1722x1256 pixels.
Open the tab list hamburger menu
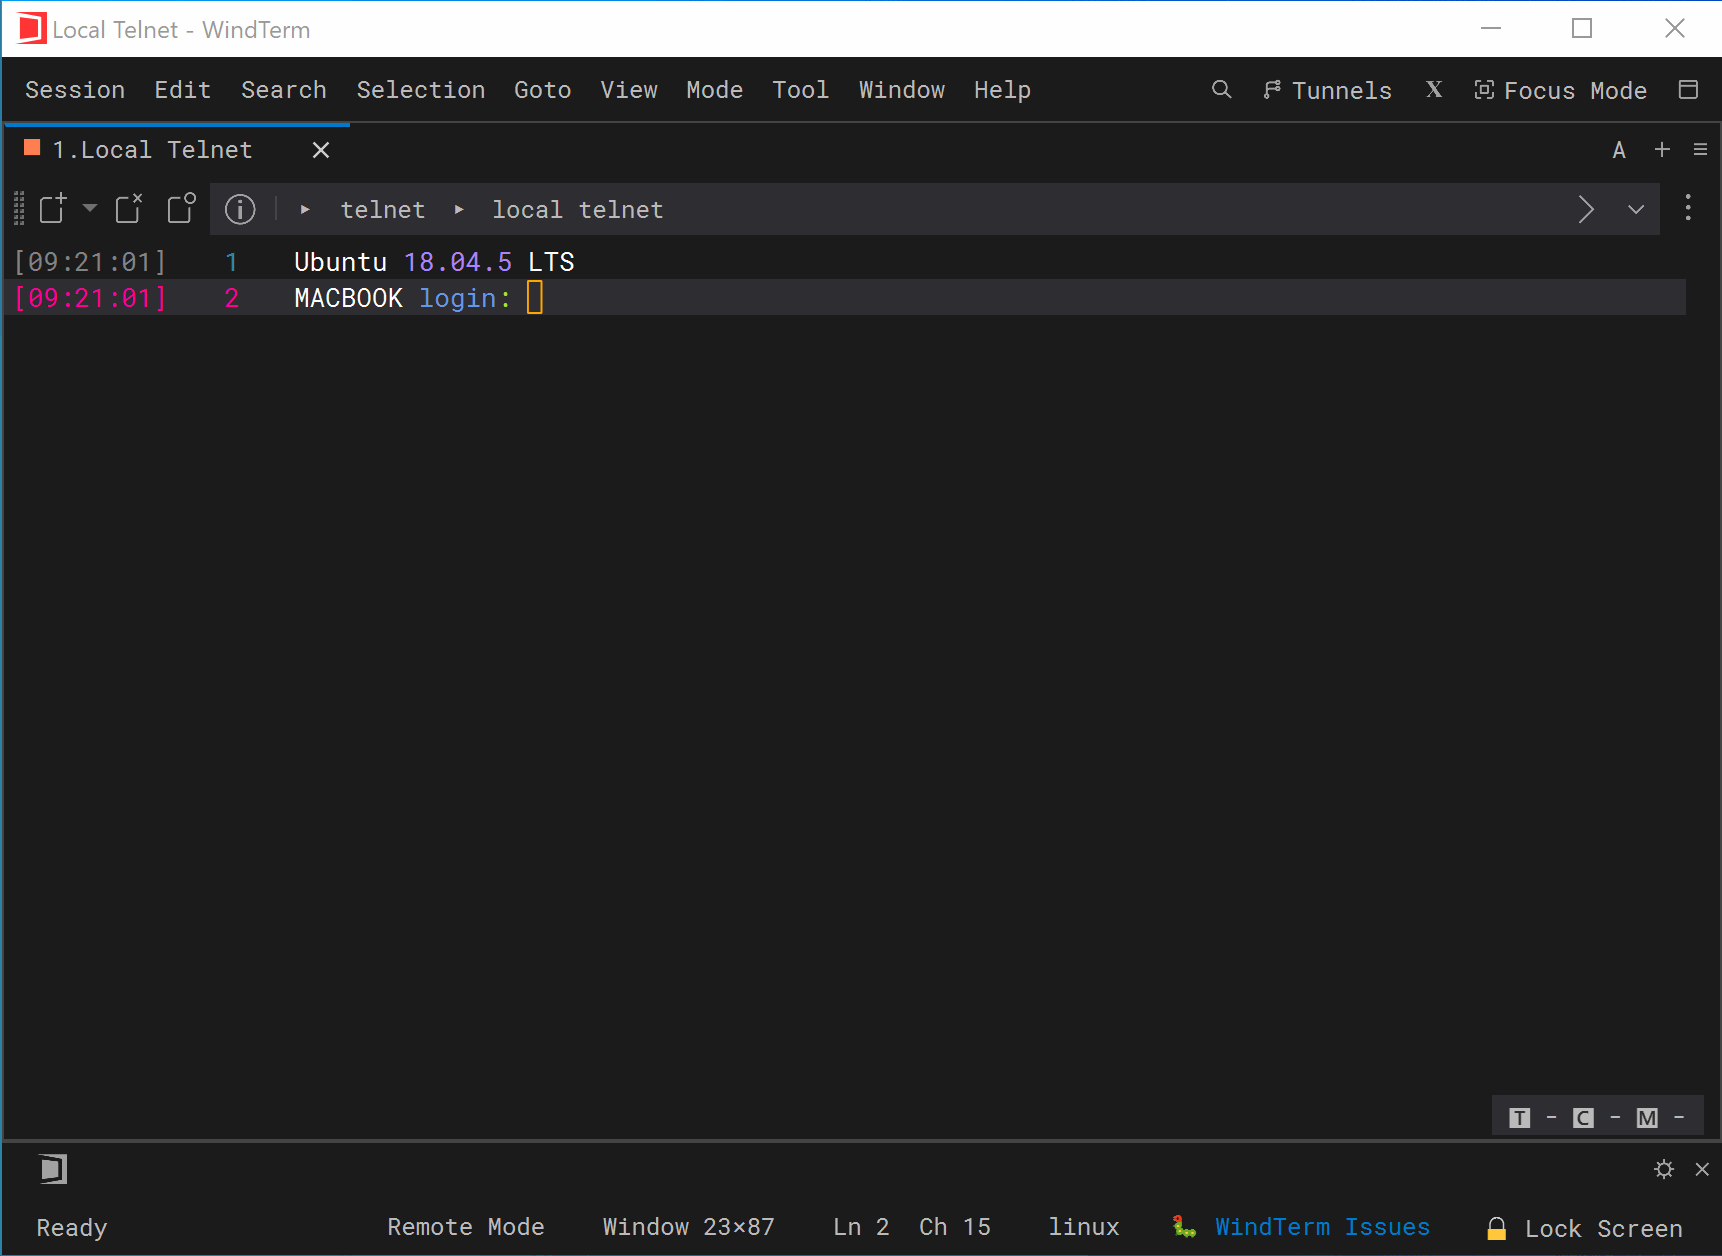click(x=1700, y=149)
